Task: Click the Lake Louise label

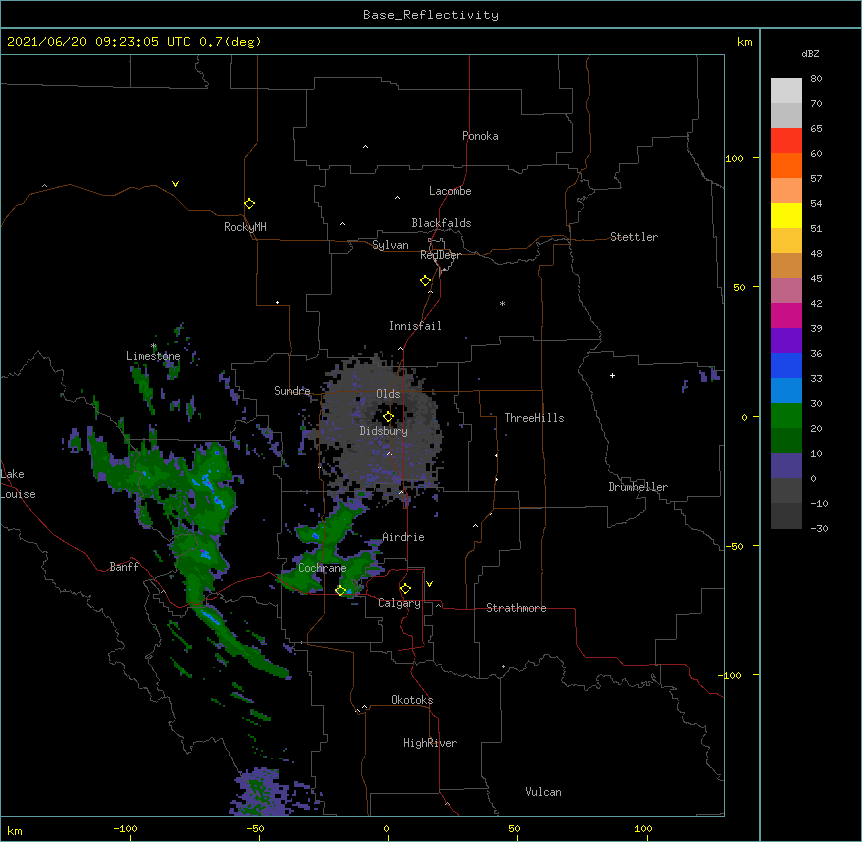Action: (18, 484)
